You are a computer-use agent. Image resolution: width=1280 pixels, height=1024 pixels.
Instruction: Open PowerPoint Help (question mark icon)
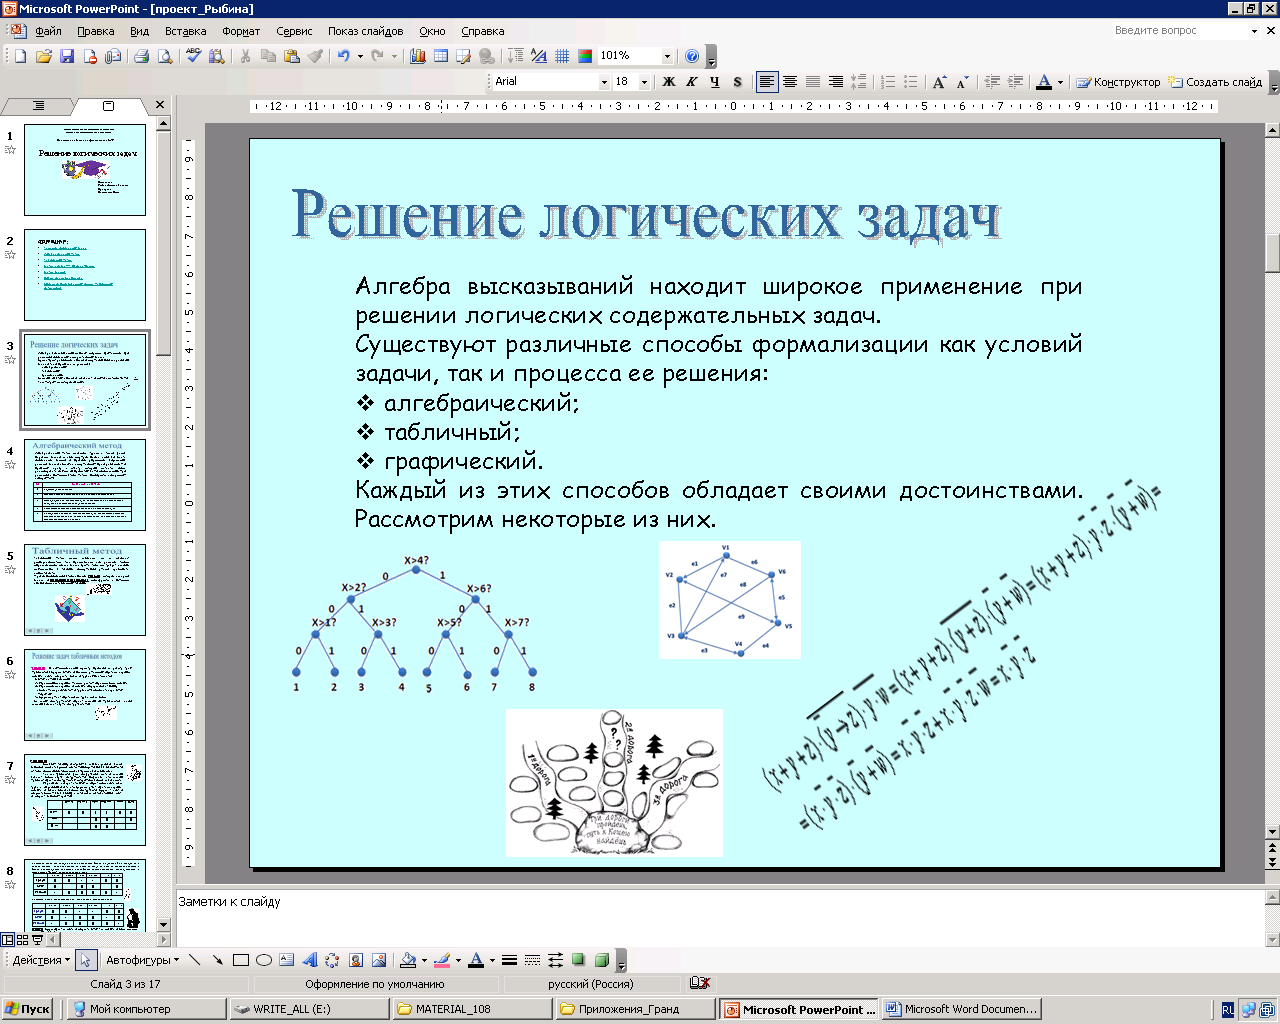[692, 56]
